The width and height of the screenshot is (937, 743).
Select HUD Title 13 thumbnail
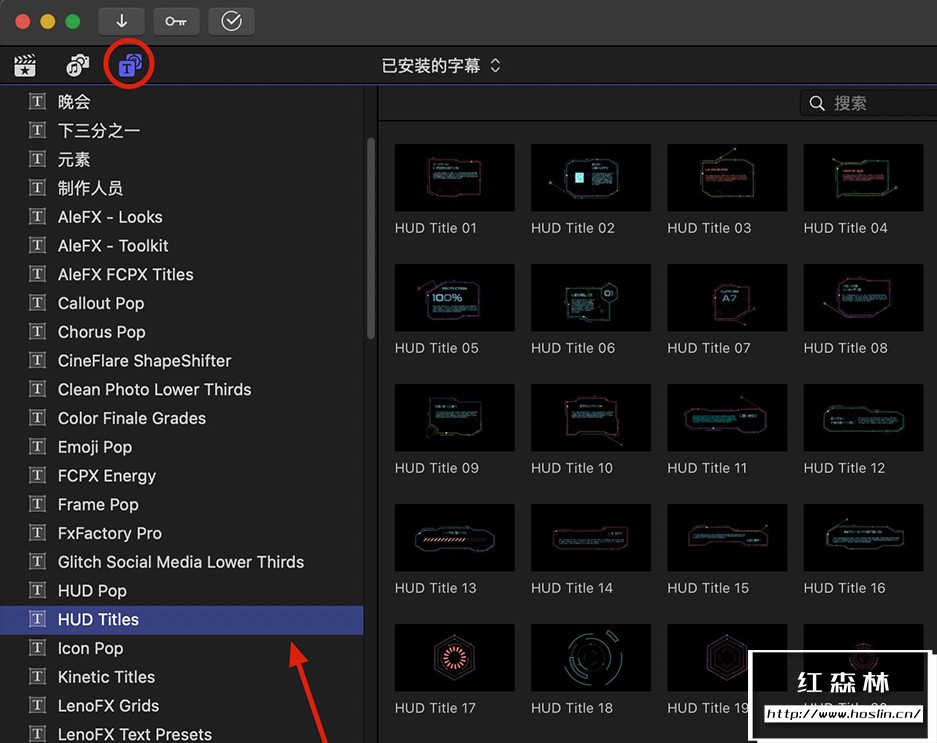point(455,538)
